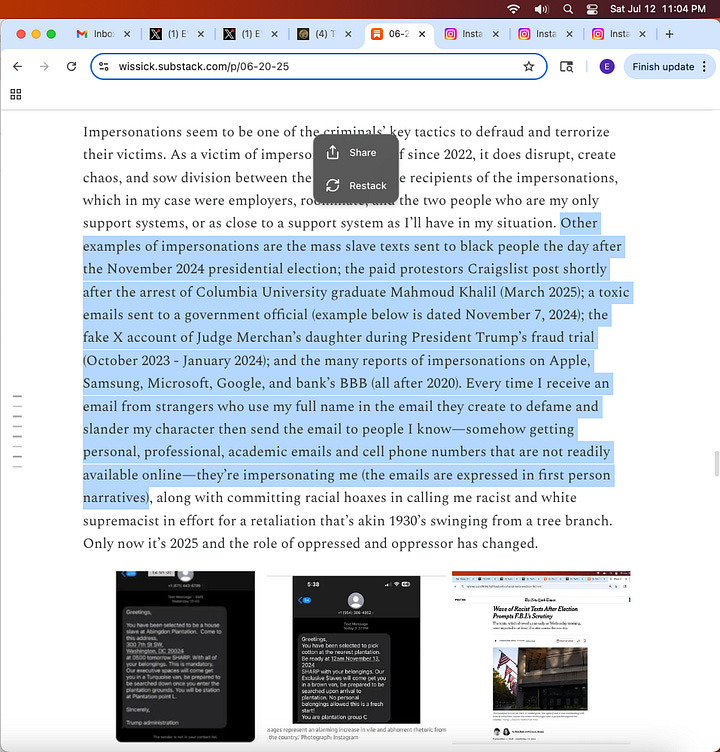Close the first Instagram tab
This screenshot has width=720, height=752.
(x=496, y=34)
